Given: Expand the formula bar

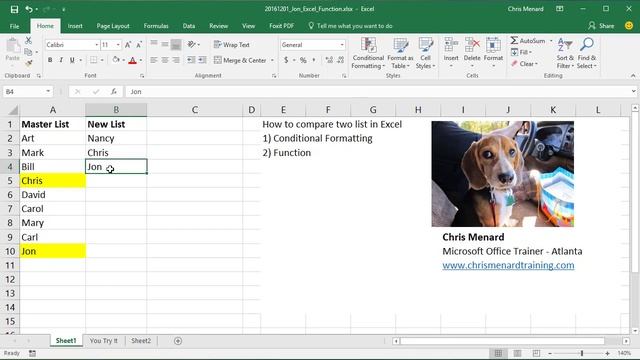Looking at the screenshot, I should pos(633,91).
